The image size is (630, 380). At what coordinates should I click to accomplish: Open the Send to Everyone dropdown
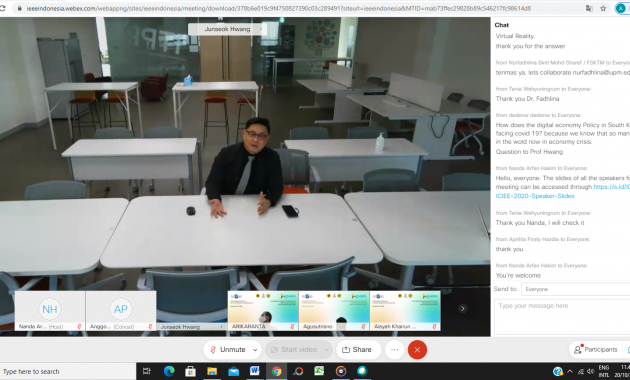(575, 289)
